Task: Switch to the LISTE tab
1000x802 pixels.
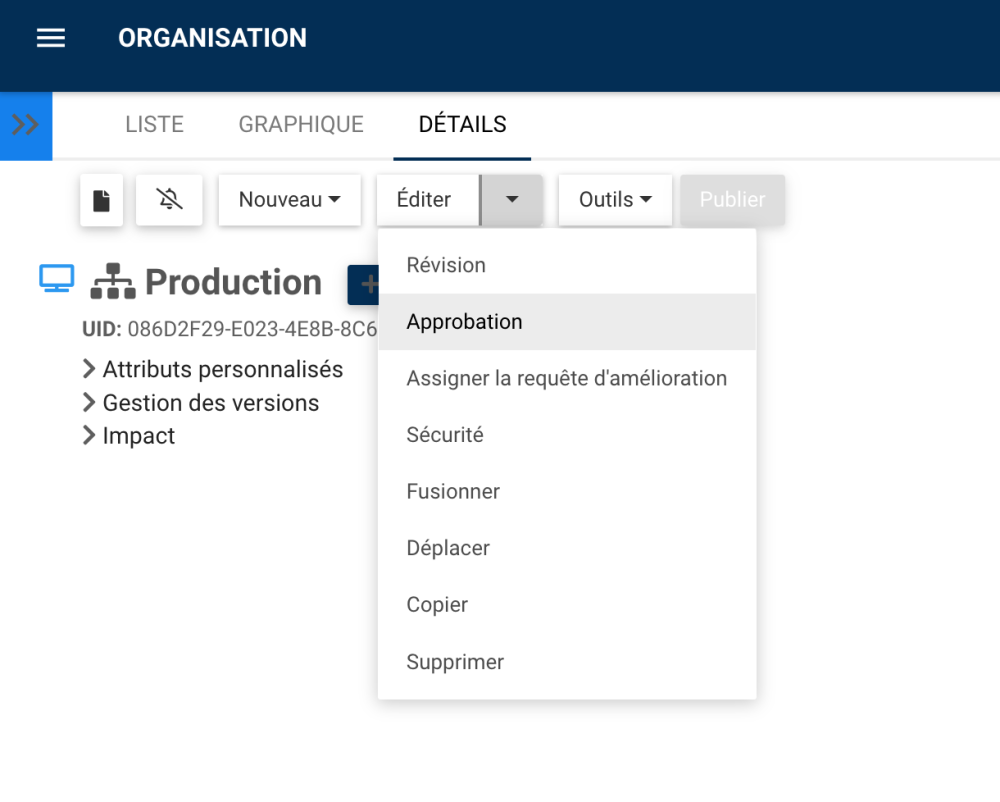Action: click(x=154, y=125)
